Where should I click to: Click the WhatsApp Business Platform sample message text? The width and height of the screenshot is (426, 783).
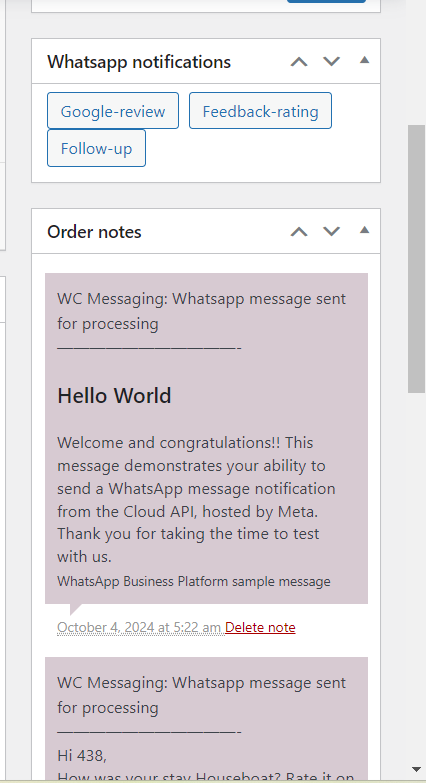coord(194,581)
